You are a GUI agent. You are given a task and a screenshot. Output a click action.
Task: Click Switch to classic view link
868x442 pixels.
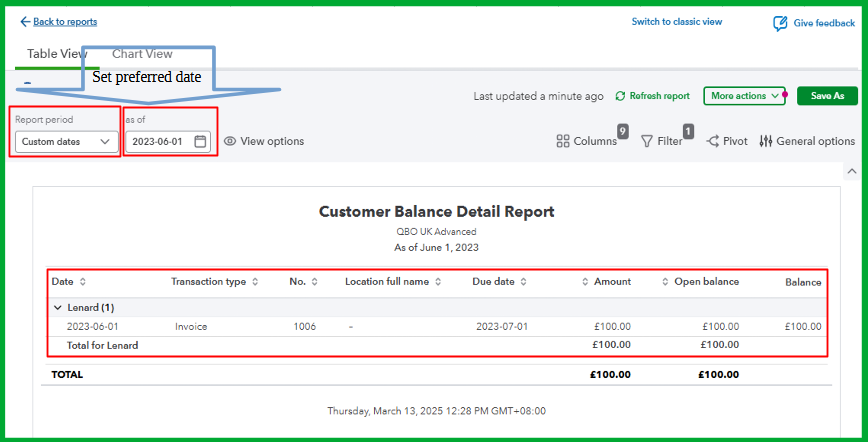676,22
